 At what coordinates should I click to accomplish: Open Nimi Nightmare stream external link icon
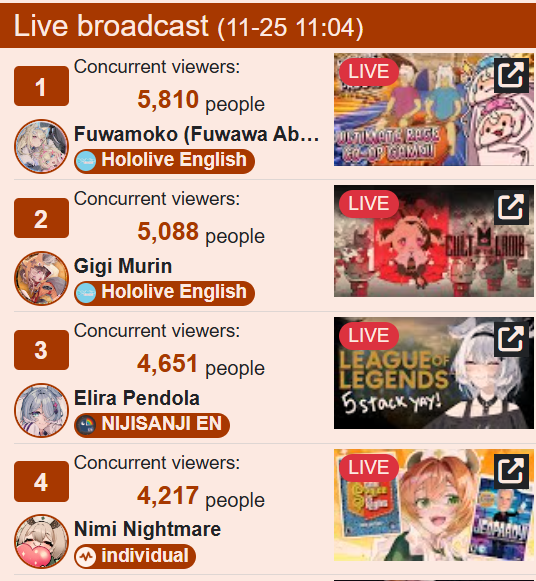tap(511, 471)
